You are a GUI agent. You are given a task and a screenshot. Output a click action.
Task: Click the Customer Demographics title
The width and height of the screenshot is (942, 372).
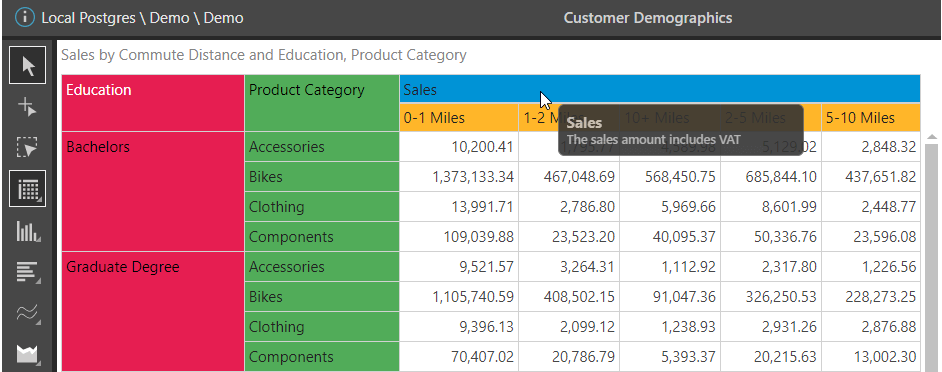point(648,18)
